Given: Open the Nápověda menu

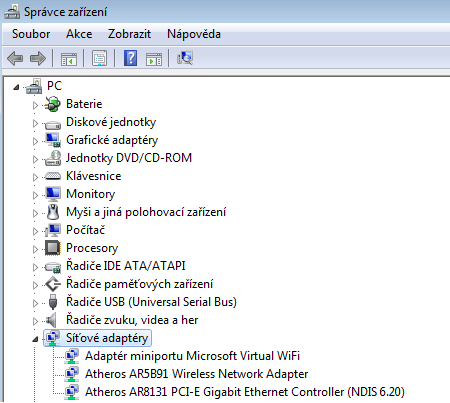Looking at the screenshot, I should tap(194, 34).
